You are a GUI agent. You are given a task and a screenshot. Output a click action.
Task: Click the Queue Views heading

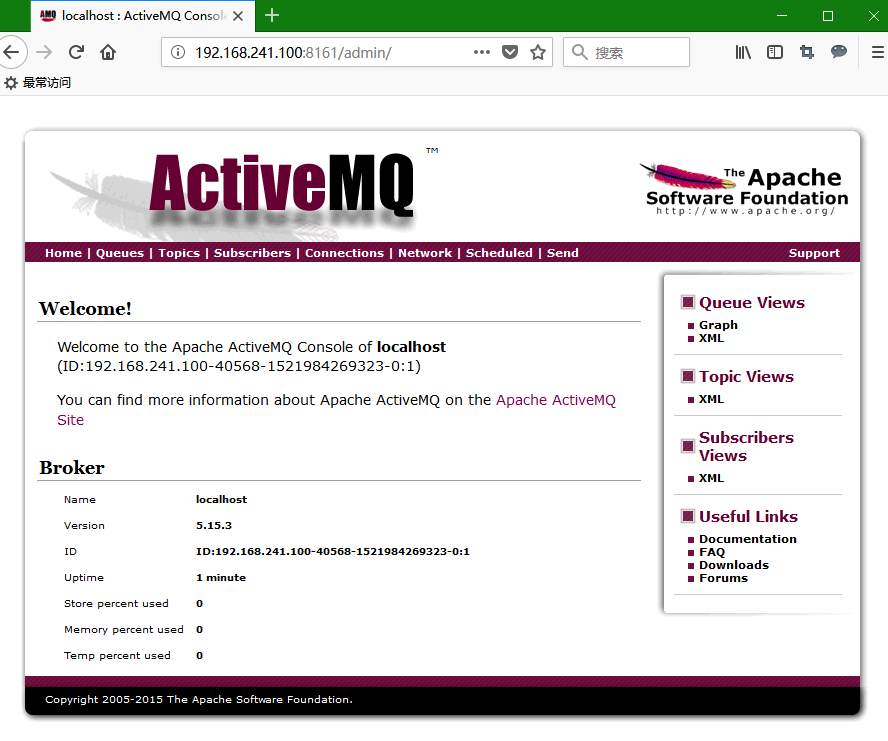pyautogui.click(x=752, y=303)
